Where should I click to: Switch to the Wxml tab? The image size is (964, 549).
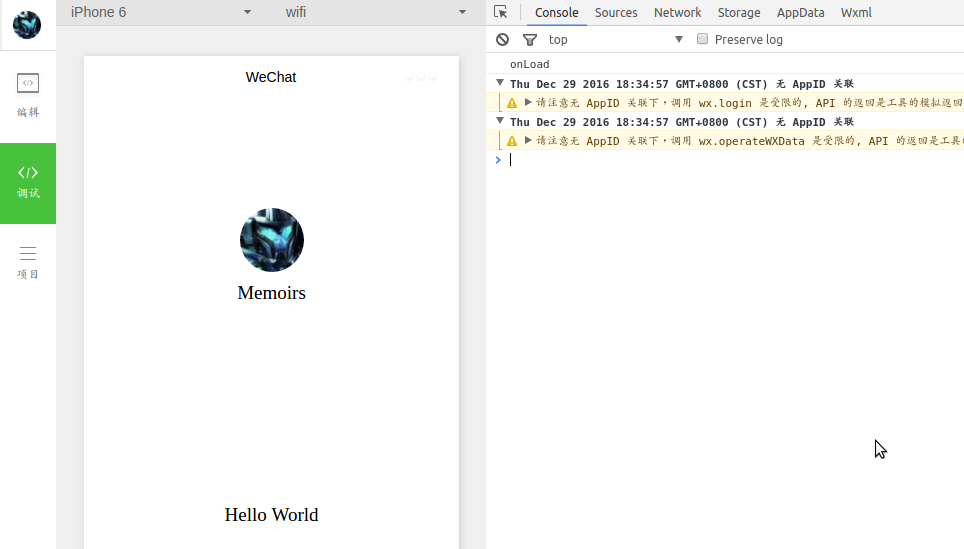pyautogui.click(x=856, y=12)
